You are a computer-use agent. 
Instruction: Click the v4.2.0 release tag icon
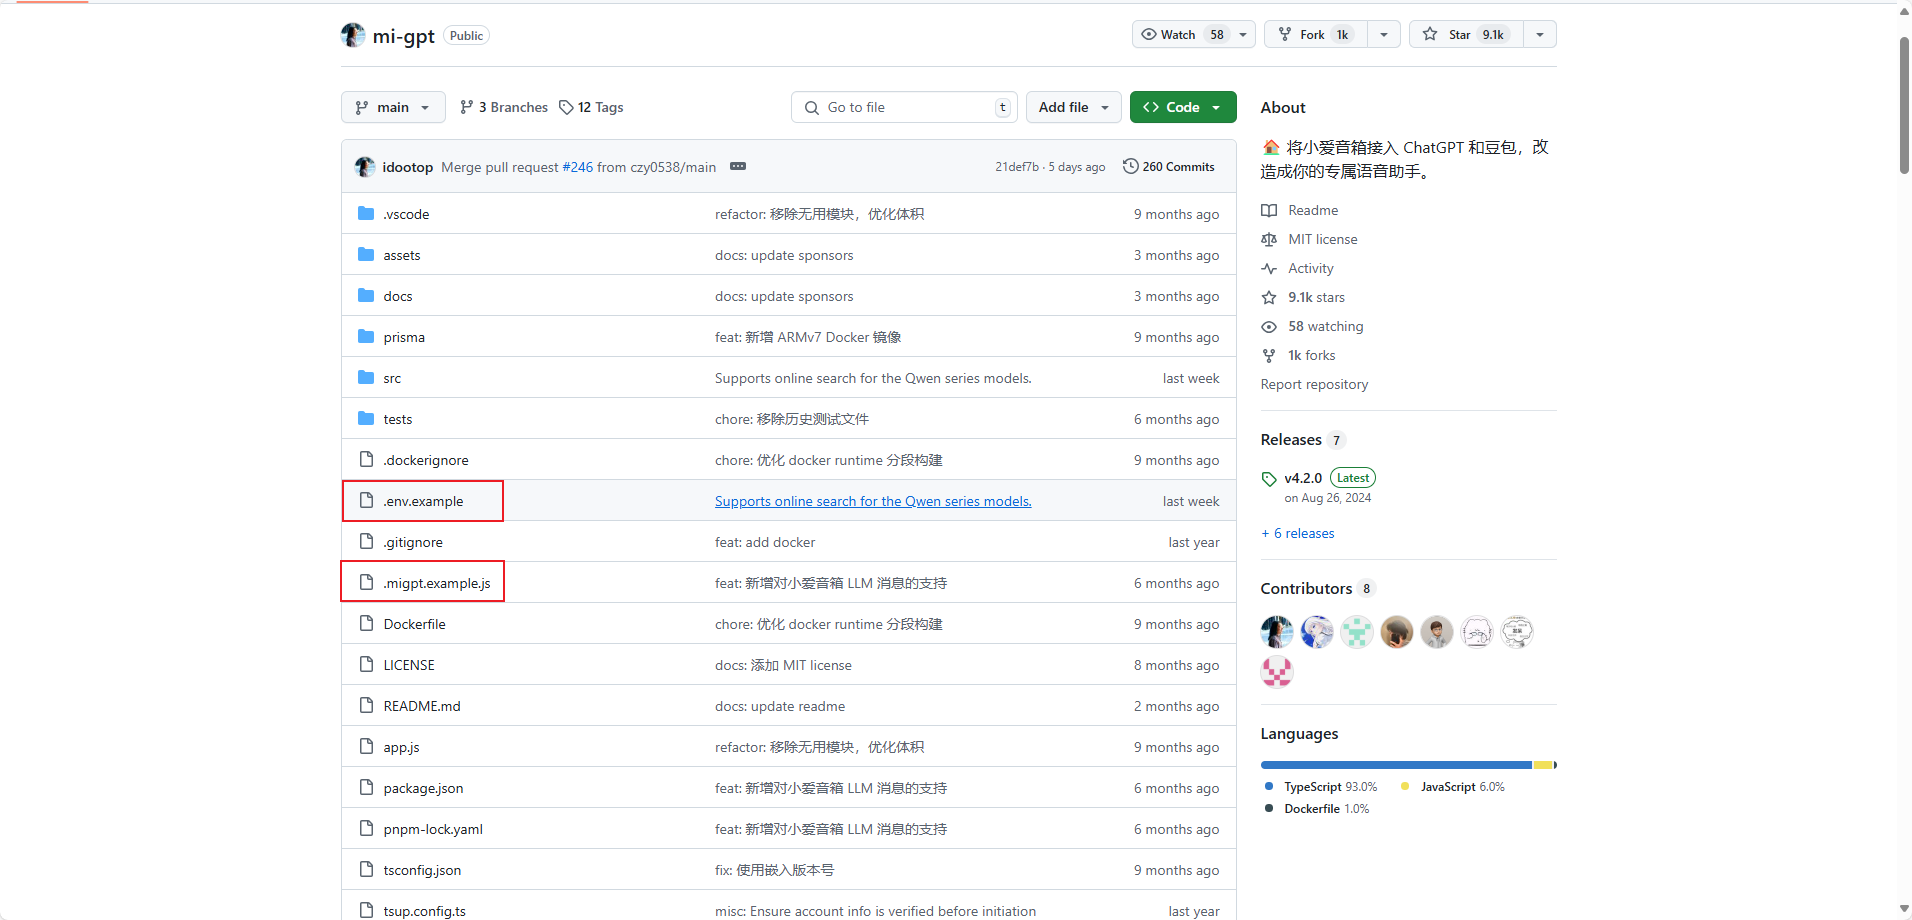click(1268, 478)
